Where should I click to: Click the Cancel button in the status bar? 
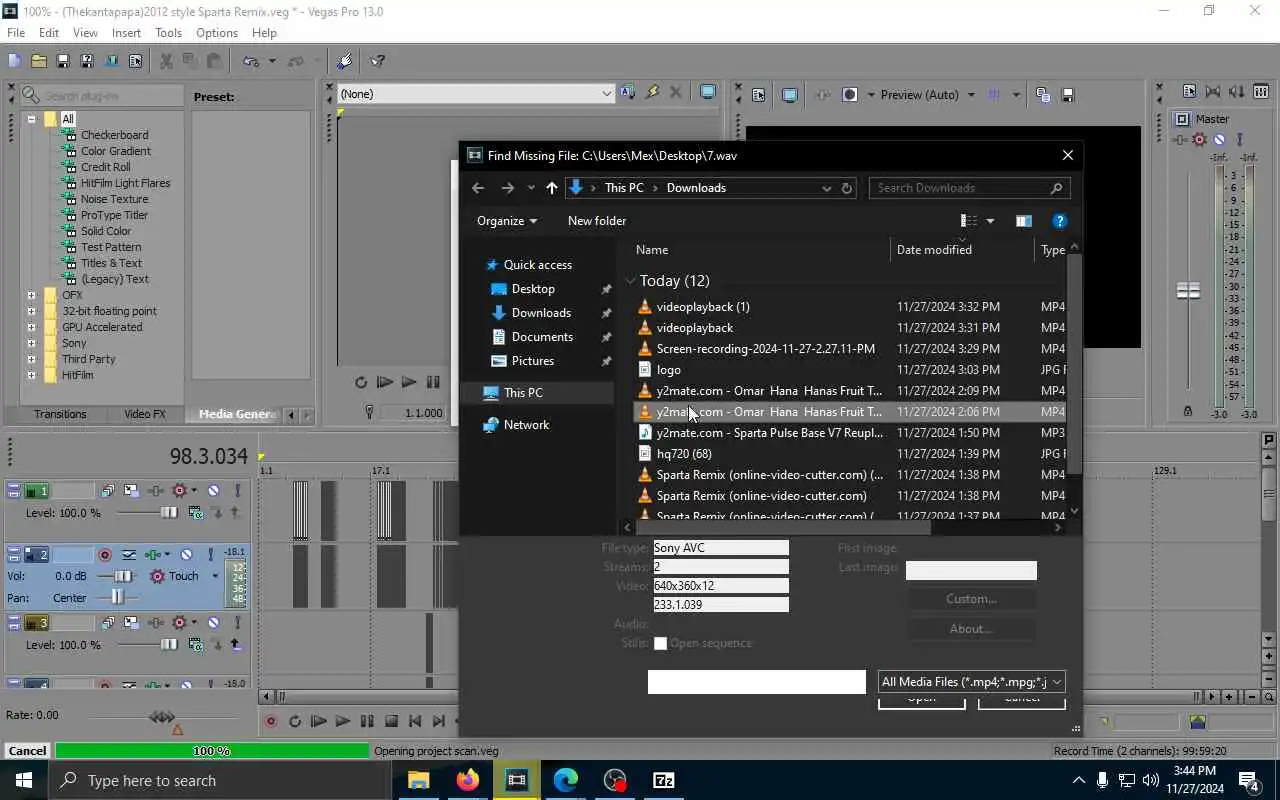tap(27, 751)
